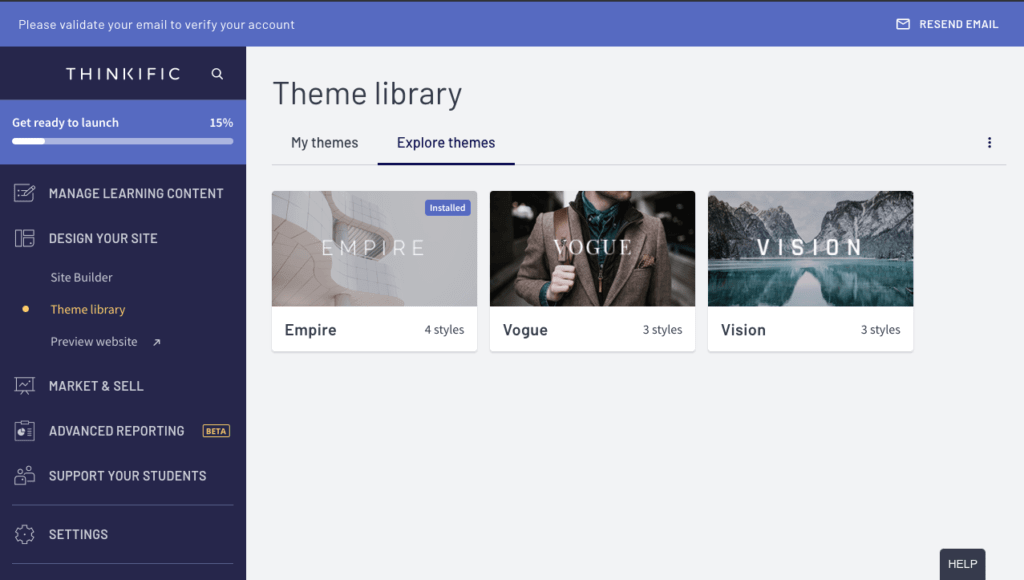Click the BETA tag next to Advanced Reporting
The height and width of the screenshot is (580, 1024).
pyautogui.click(x=215, y=430)
